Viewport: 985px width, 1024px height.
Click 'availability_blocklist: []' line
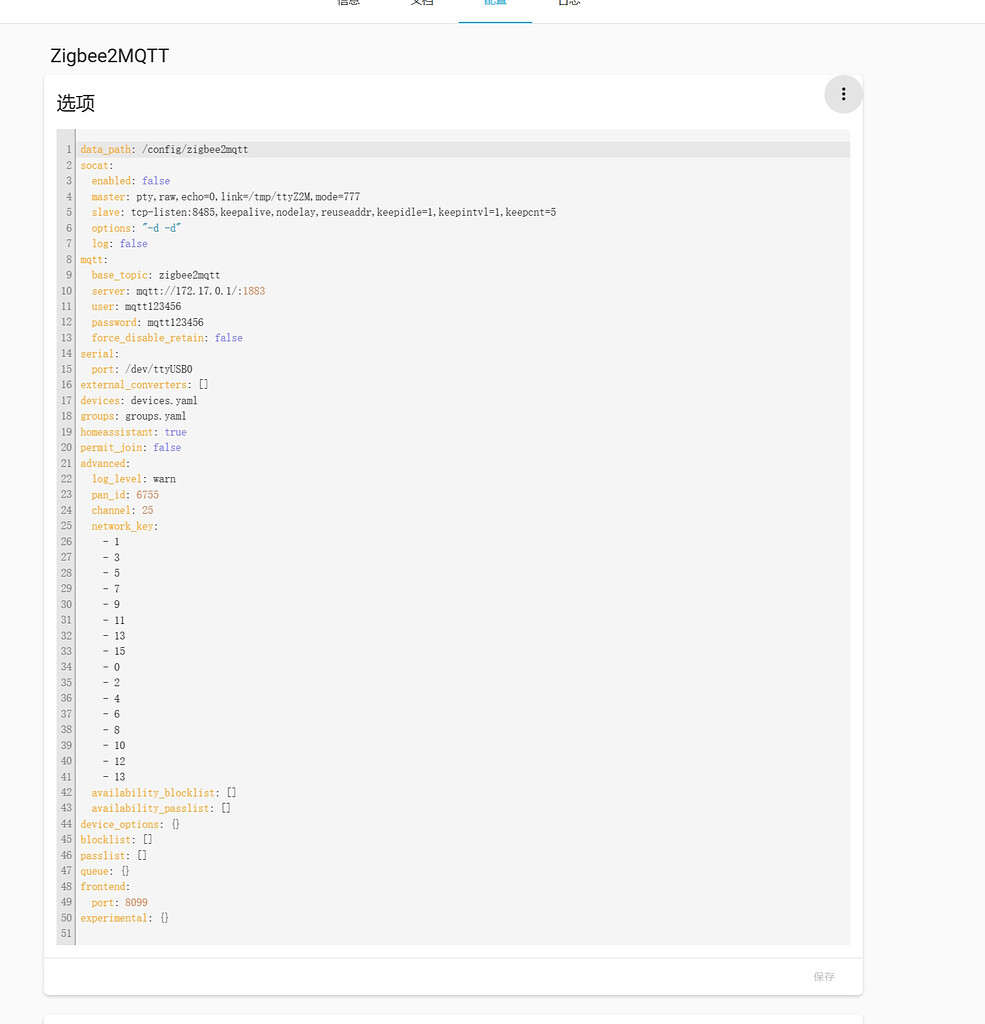[164, 792]
